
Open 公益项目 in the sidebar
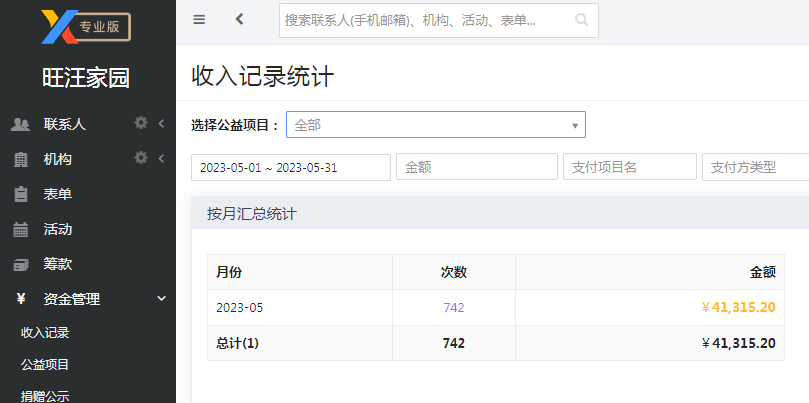(45, 365)
